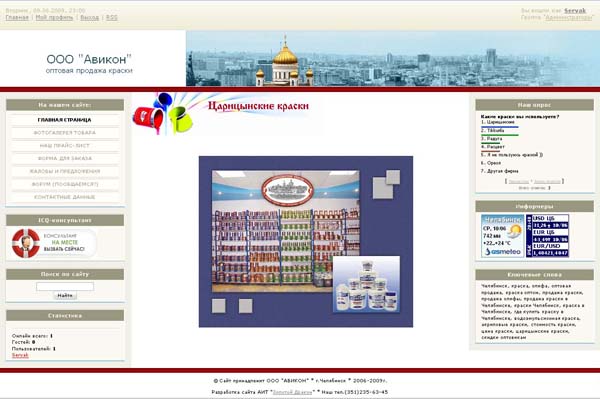Click the Выход logout link
This screenshot has height=399, width=600.
(90, 18)
